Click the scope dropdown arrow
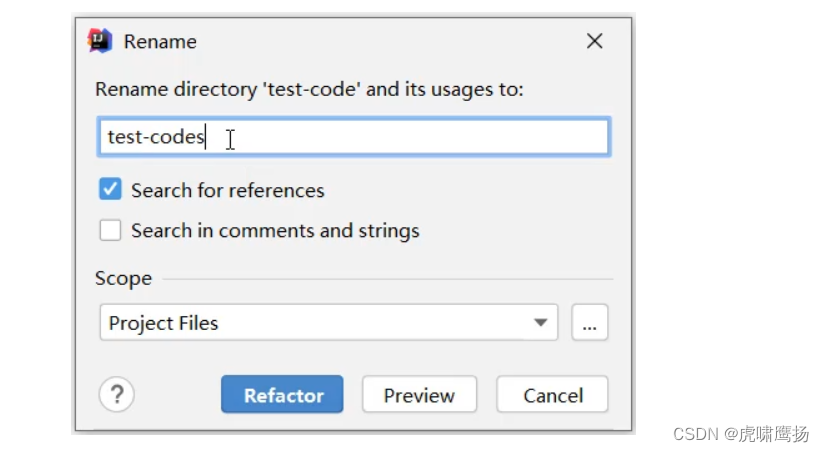 point(540,323)
